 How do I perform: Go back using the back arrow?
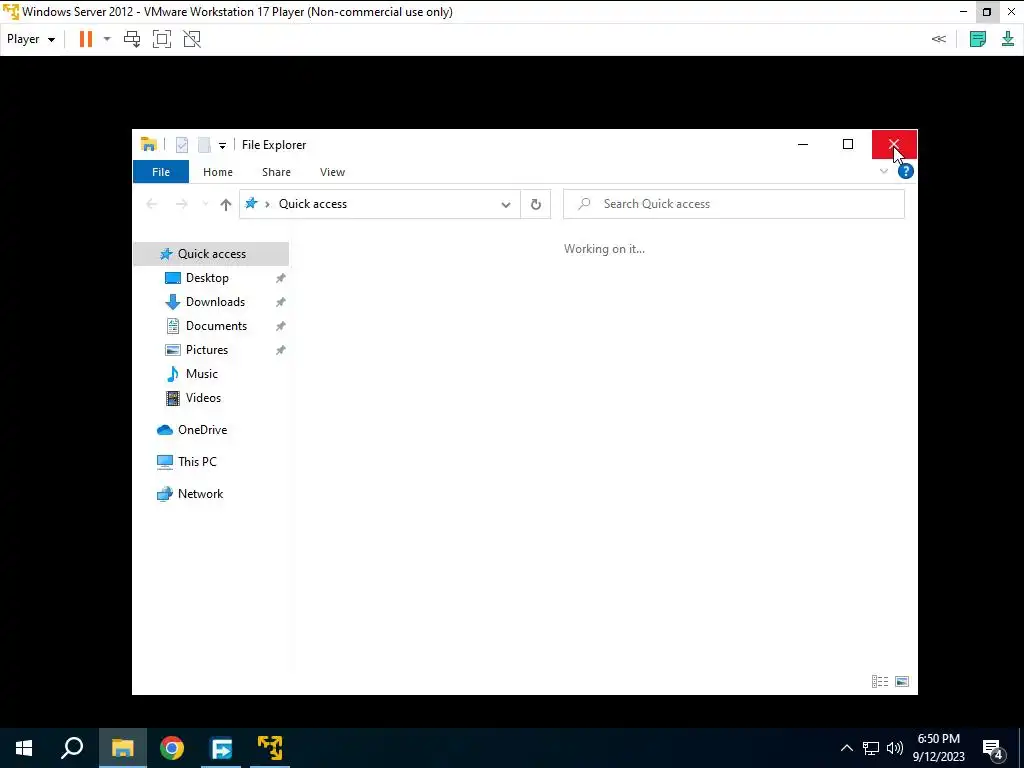coord(152,204)
